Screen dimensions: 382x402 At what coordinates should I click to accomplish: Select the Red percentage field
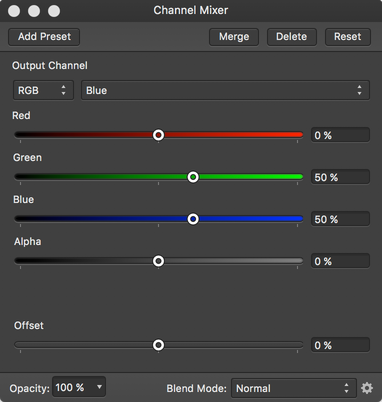[x=340, y=135]
